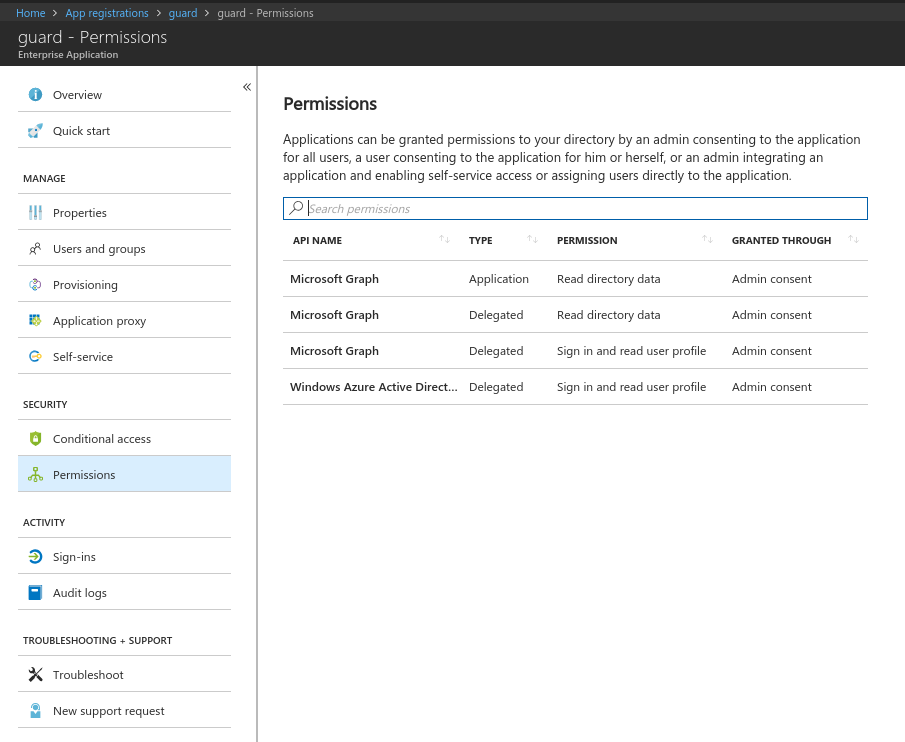Create New support request

click(124, 711)
